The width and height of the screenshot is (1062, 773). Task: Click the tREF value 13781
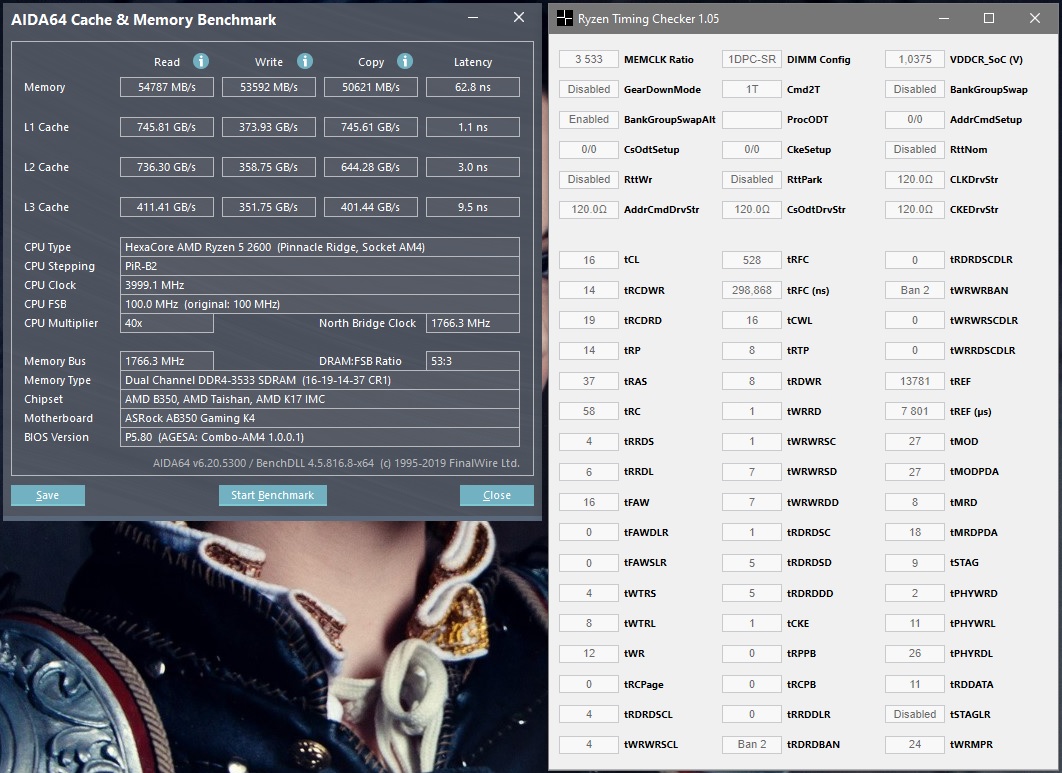pyautogui.click(x=914, y=381)
